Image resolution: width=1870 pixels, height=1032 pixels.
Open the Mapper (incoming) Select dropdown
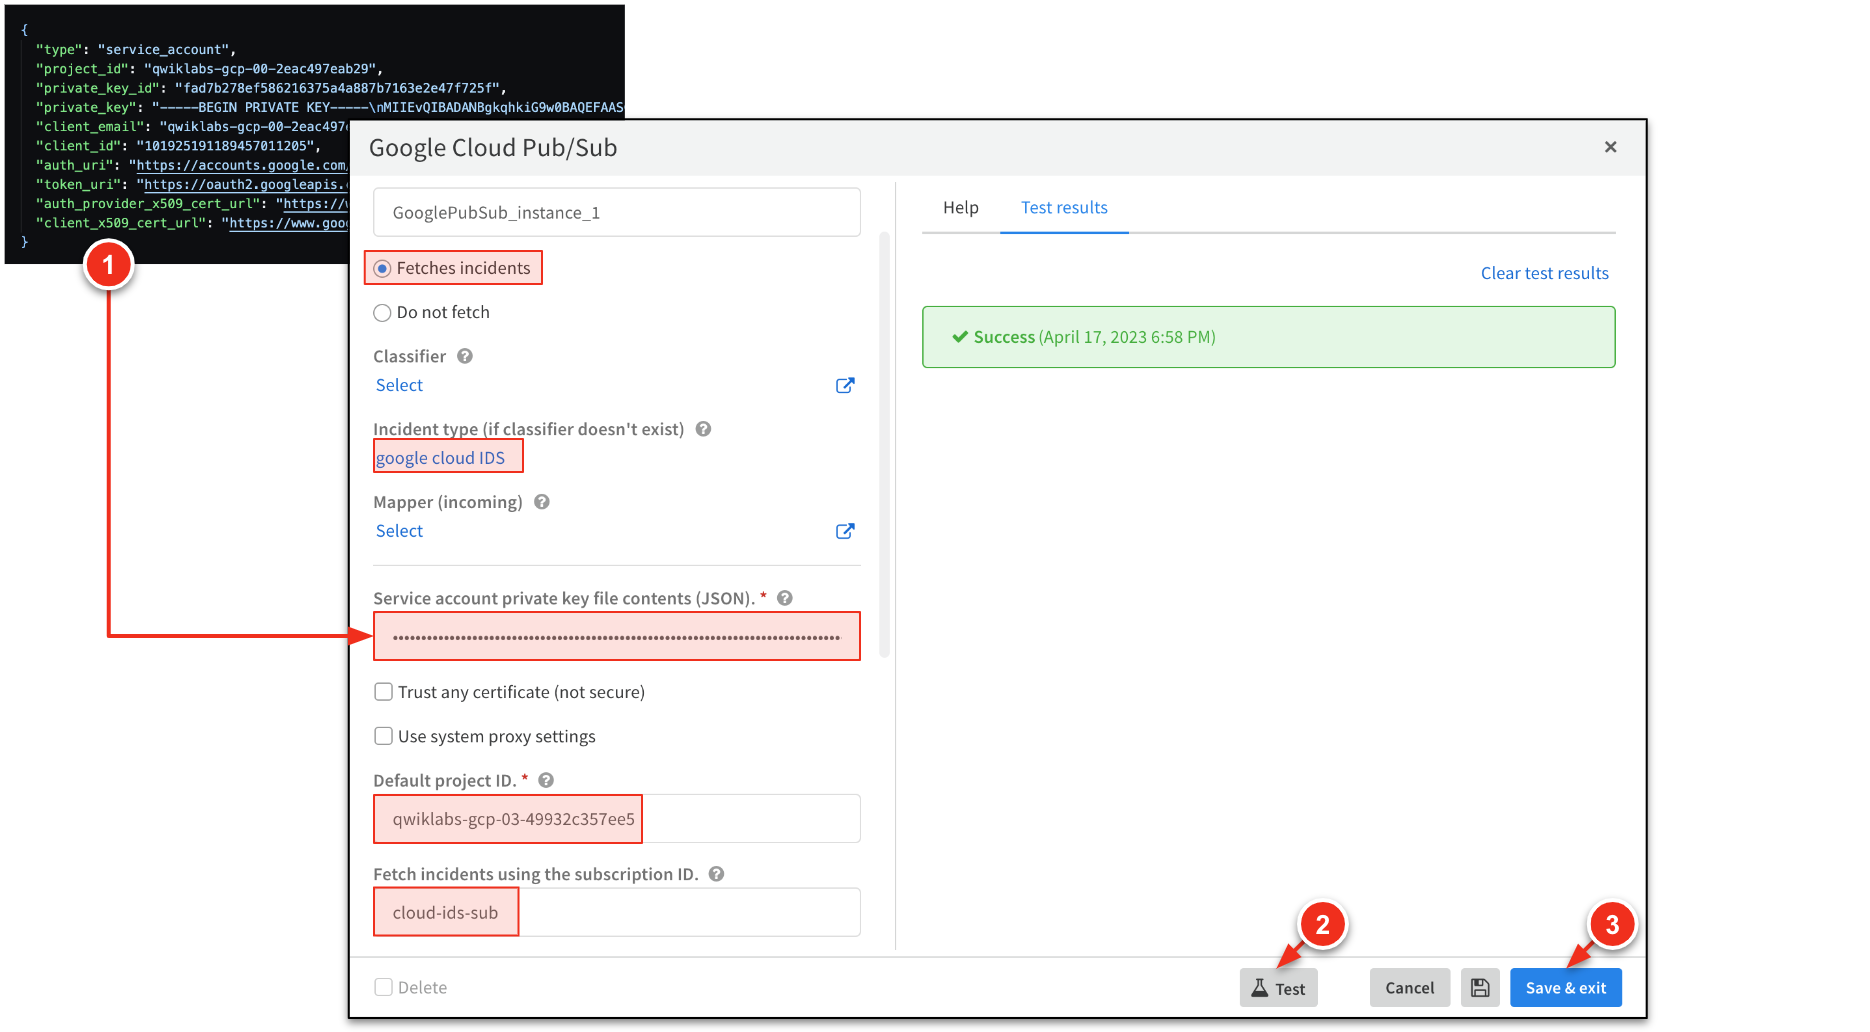tap(399, 532)
